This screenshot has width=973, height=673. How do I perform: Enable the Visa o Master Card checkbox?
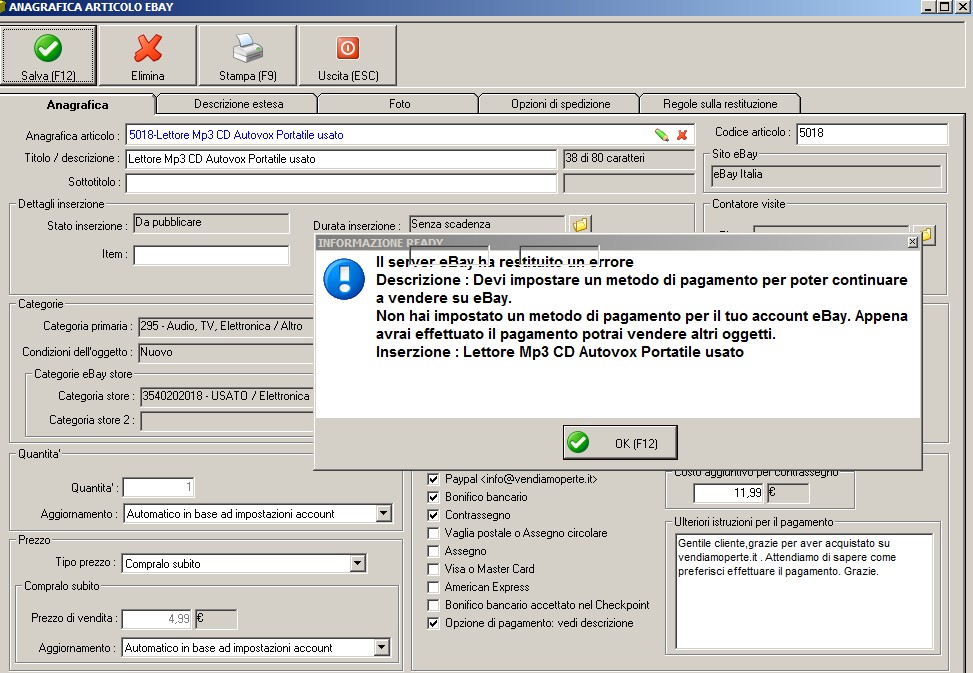click(433, 569)
